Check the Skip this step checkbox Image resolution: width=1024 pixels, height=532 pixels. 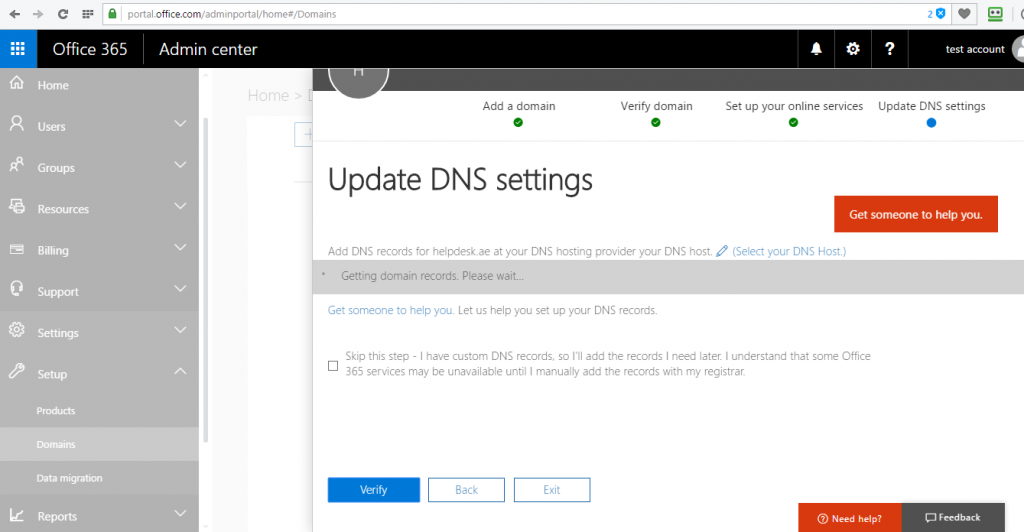[x=333, y=366]
